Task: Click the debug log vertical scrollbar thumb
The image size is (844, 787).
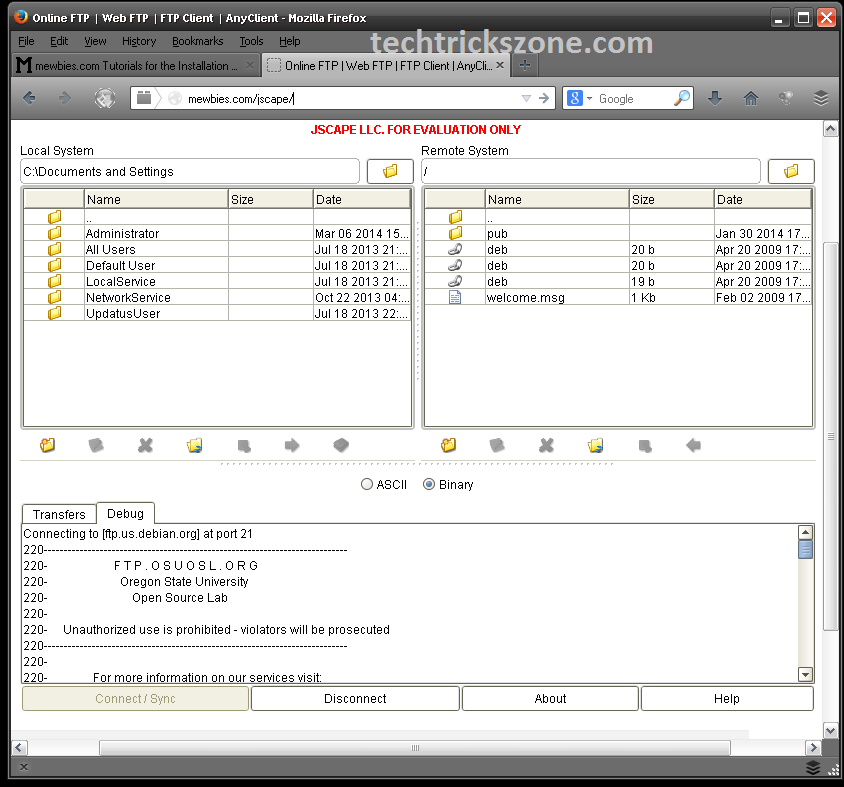Action: point(805,549)
